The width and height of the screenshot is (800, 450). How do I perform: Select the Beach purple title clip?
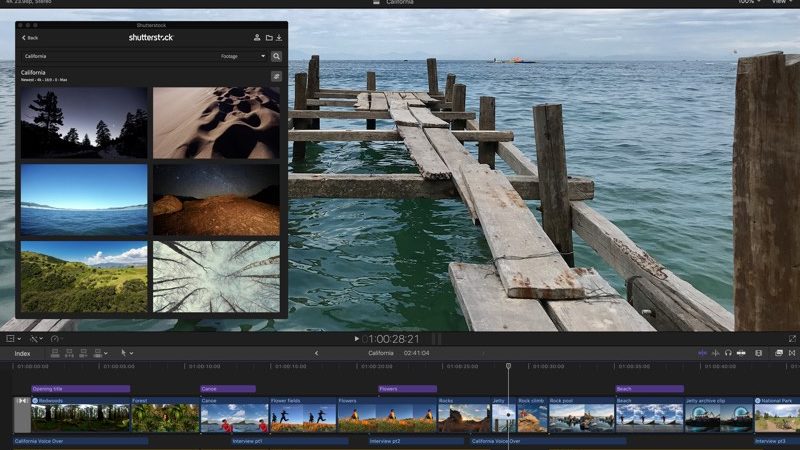point(649,389)
